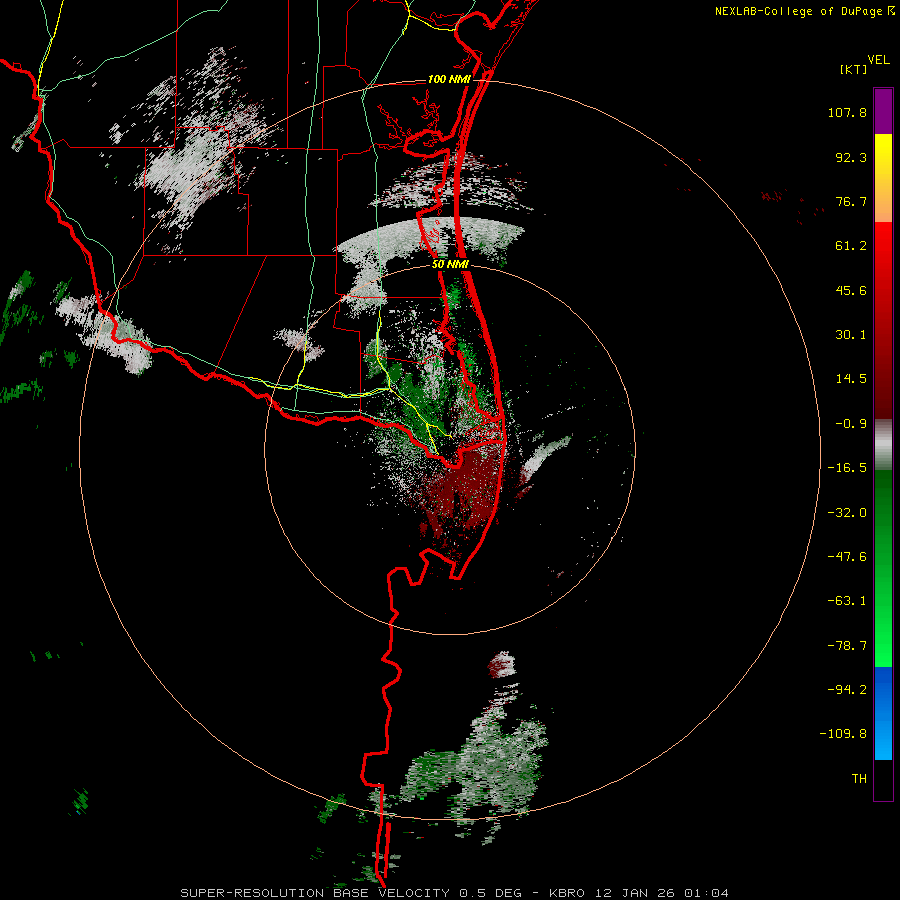This screenshot has height=900, width=900.
Task: Click the VEL legend title
Action: tap(878, 60)
